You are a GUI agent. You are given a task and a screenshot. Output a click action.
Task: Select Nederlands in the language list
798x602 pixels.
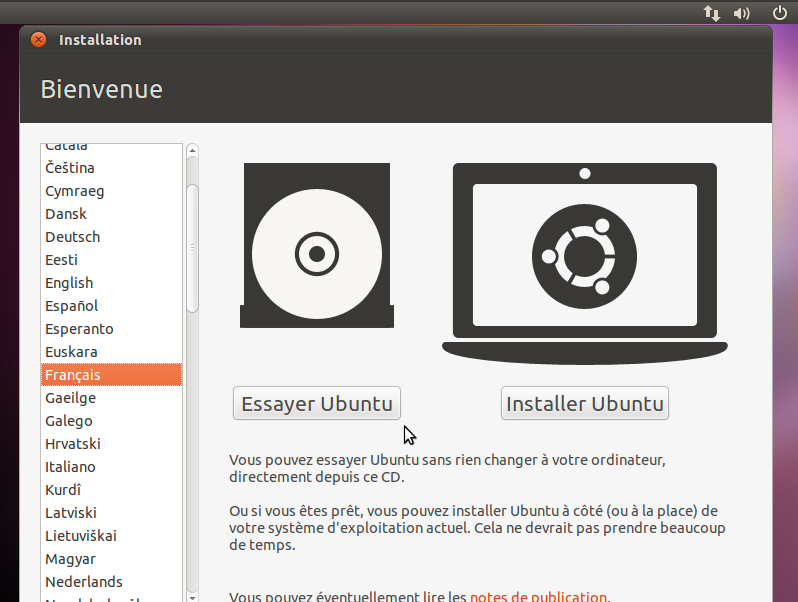click(x=83, y=582)
